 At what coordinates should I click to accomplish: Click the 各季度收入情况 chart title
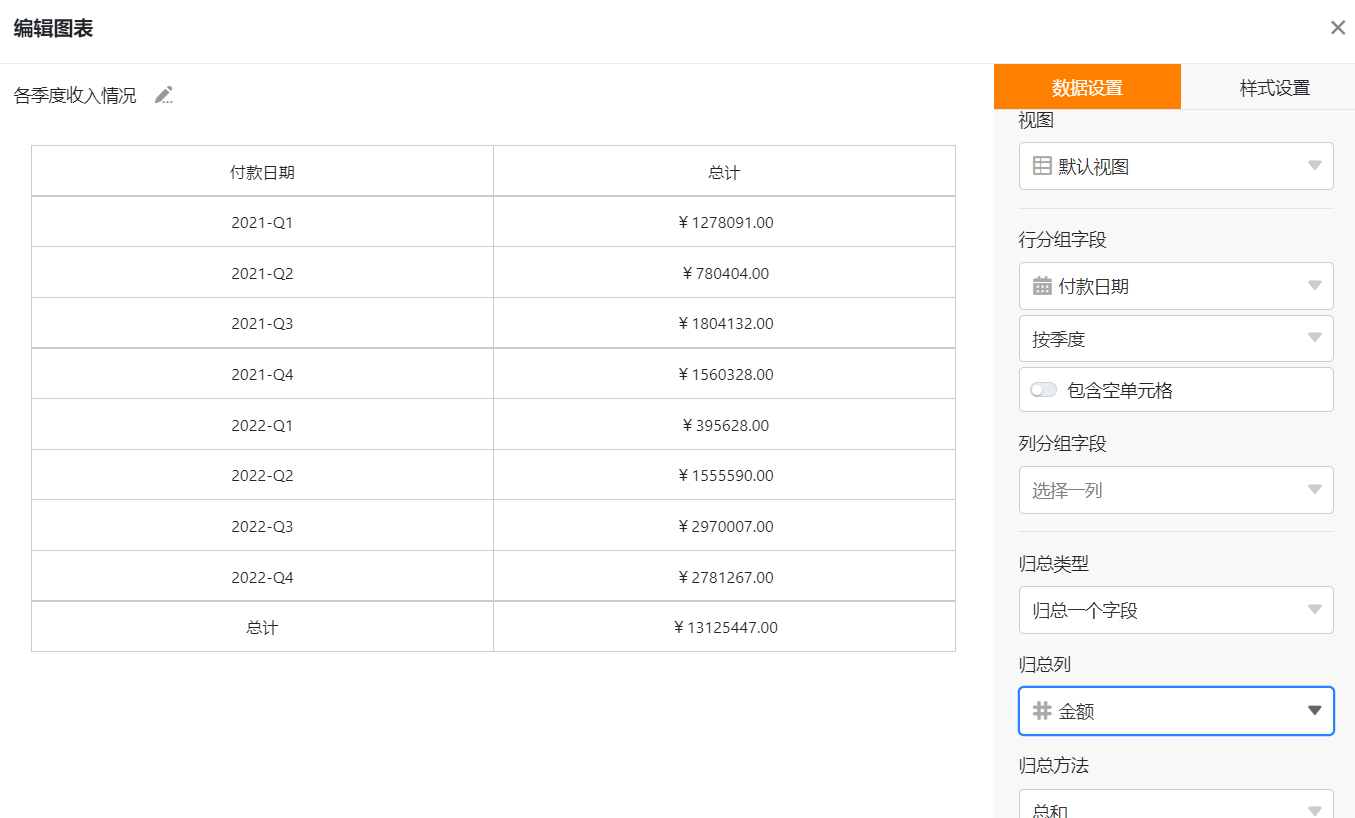[75, 96]
